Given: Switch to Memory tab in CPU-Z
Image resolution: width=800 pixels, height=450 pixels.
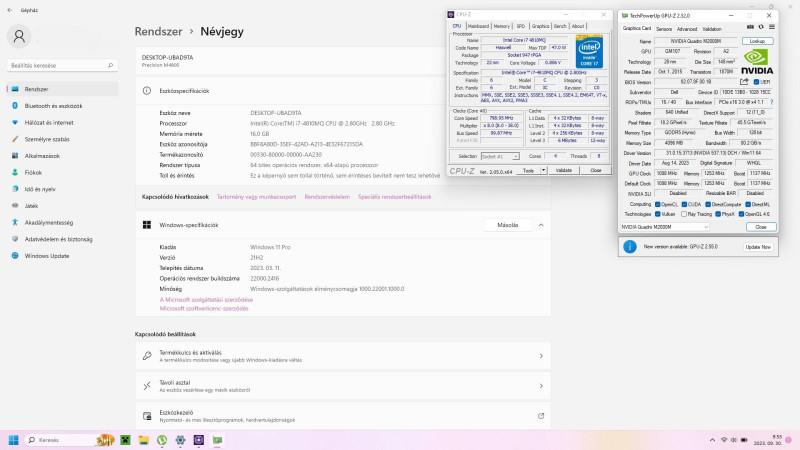Looking at the screenshot, I should pos(502,26).
